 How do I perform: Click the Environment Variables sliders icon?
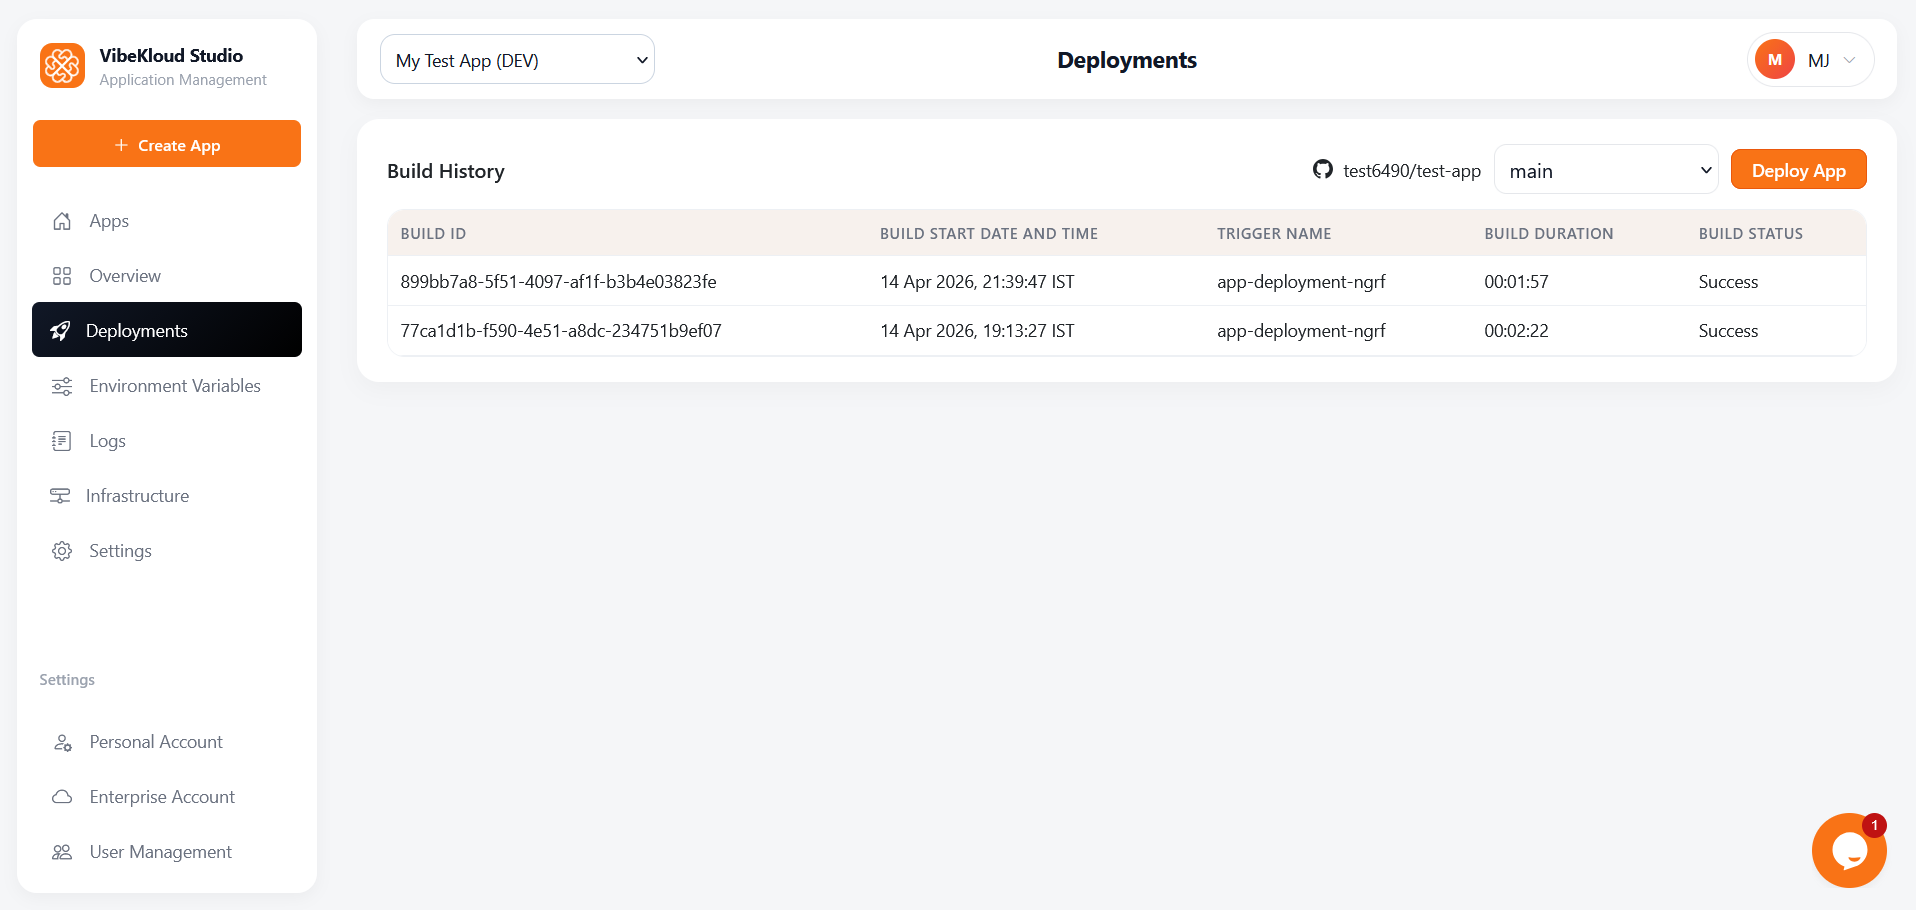click(62, 386)
